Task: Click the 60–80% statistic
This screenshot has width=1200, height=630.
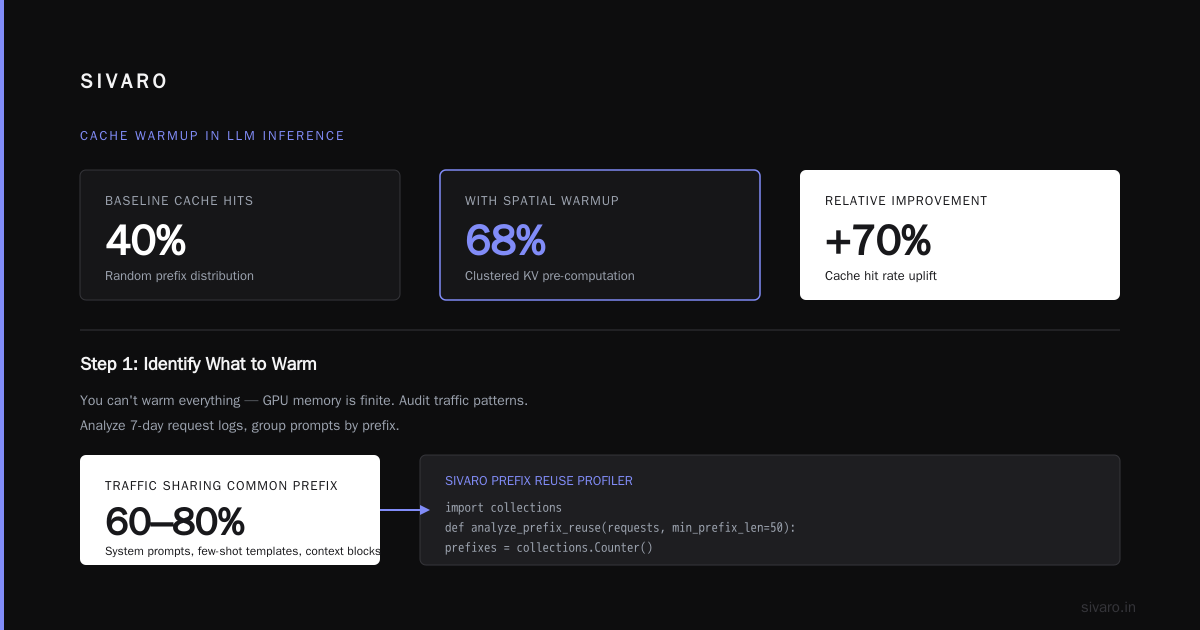Action: [175, 521]
